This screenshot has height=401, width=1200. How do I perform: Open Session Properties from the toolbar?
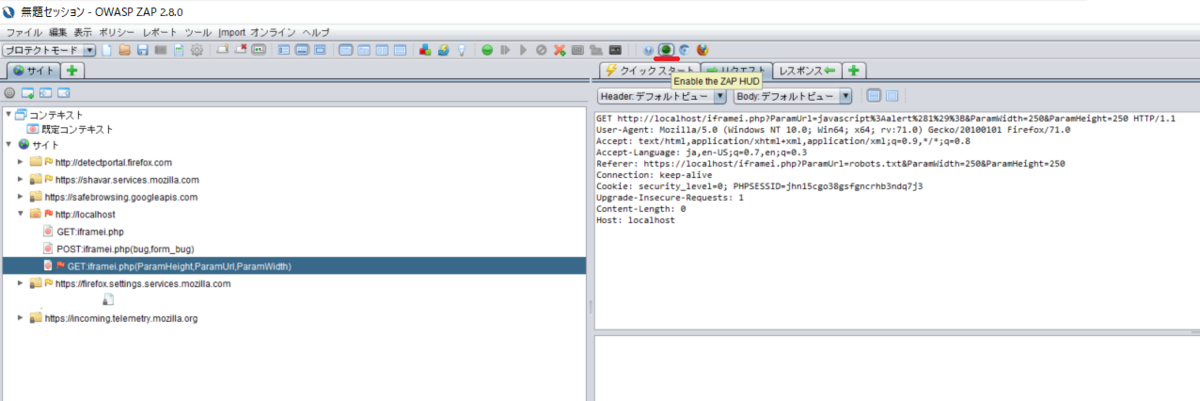pos(178,50)
